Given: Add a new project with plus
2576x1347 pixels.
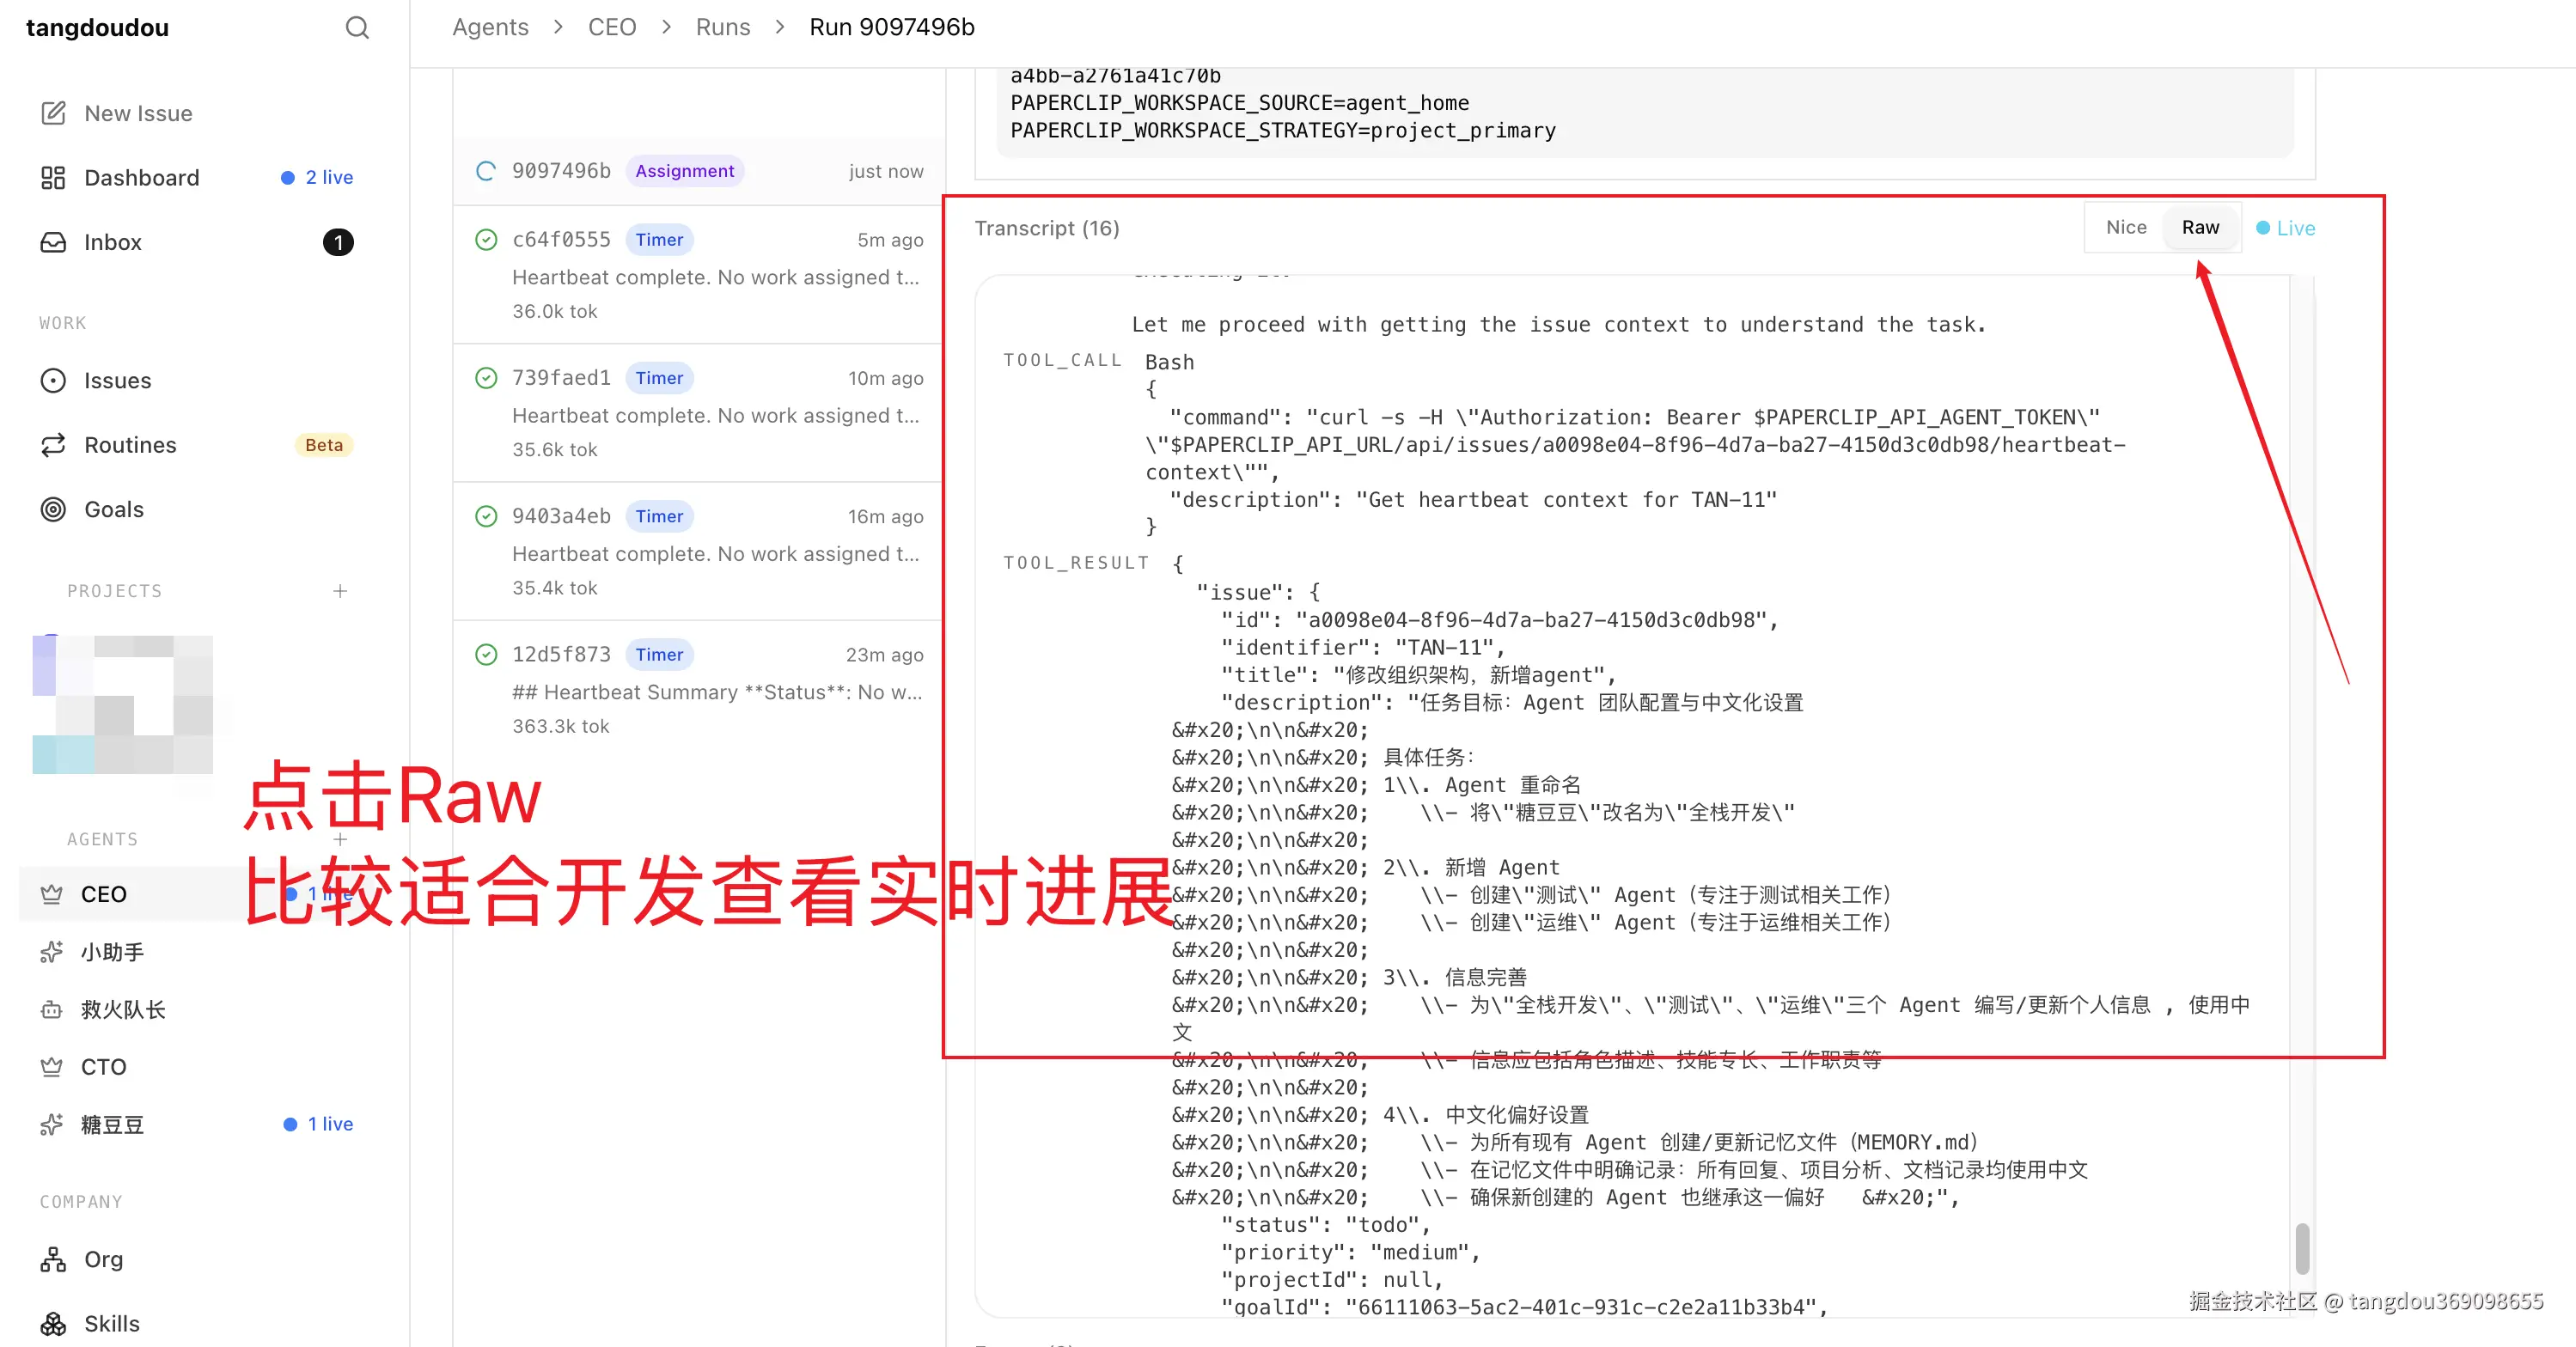Looking at the screenshot, I should coord(340,591).
